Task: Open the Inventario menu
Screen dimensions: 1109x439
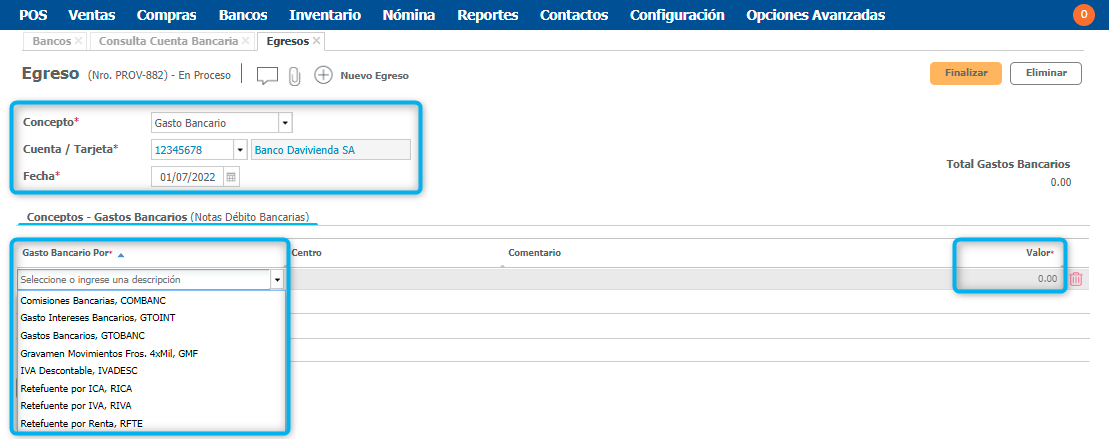Action: point(325,15)
